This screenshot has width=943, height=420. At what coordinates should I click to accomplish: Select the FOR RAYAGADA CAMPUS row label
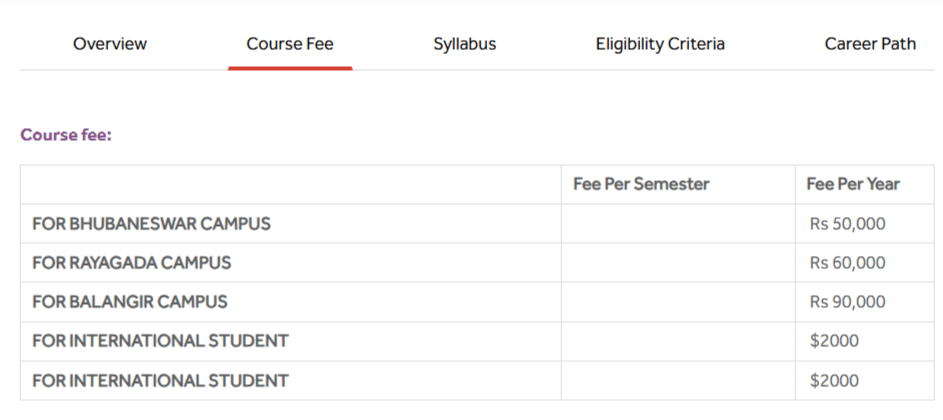[x=131, y=263]
